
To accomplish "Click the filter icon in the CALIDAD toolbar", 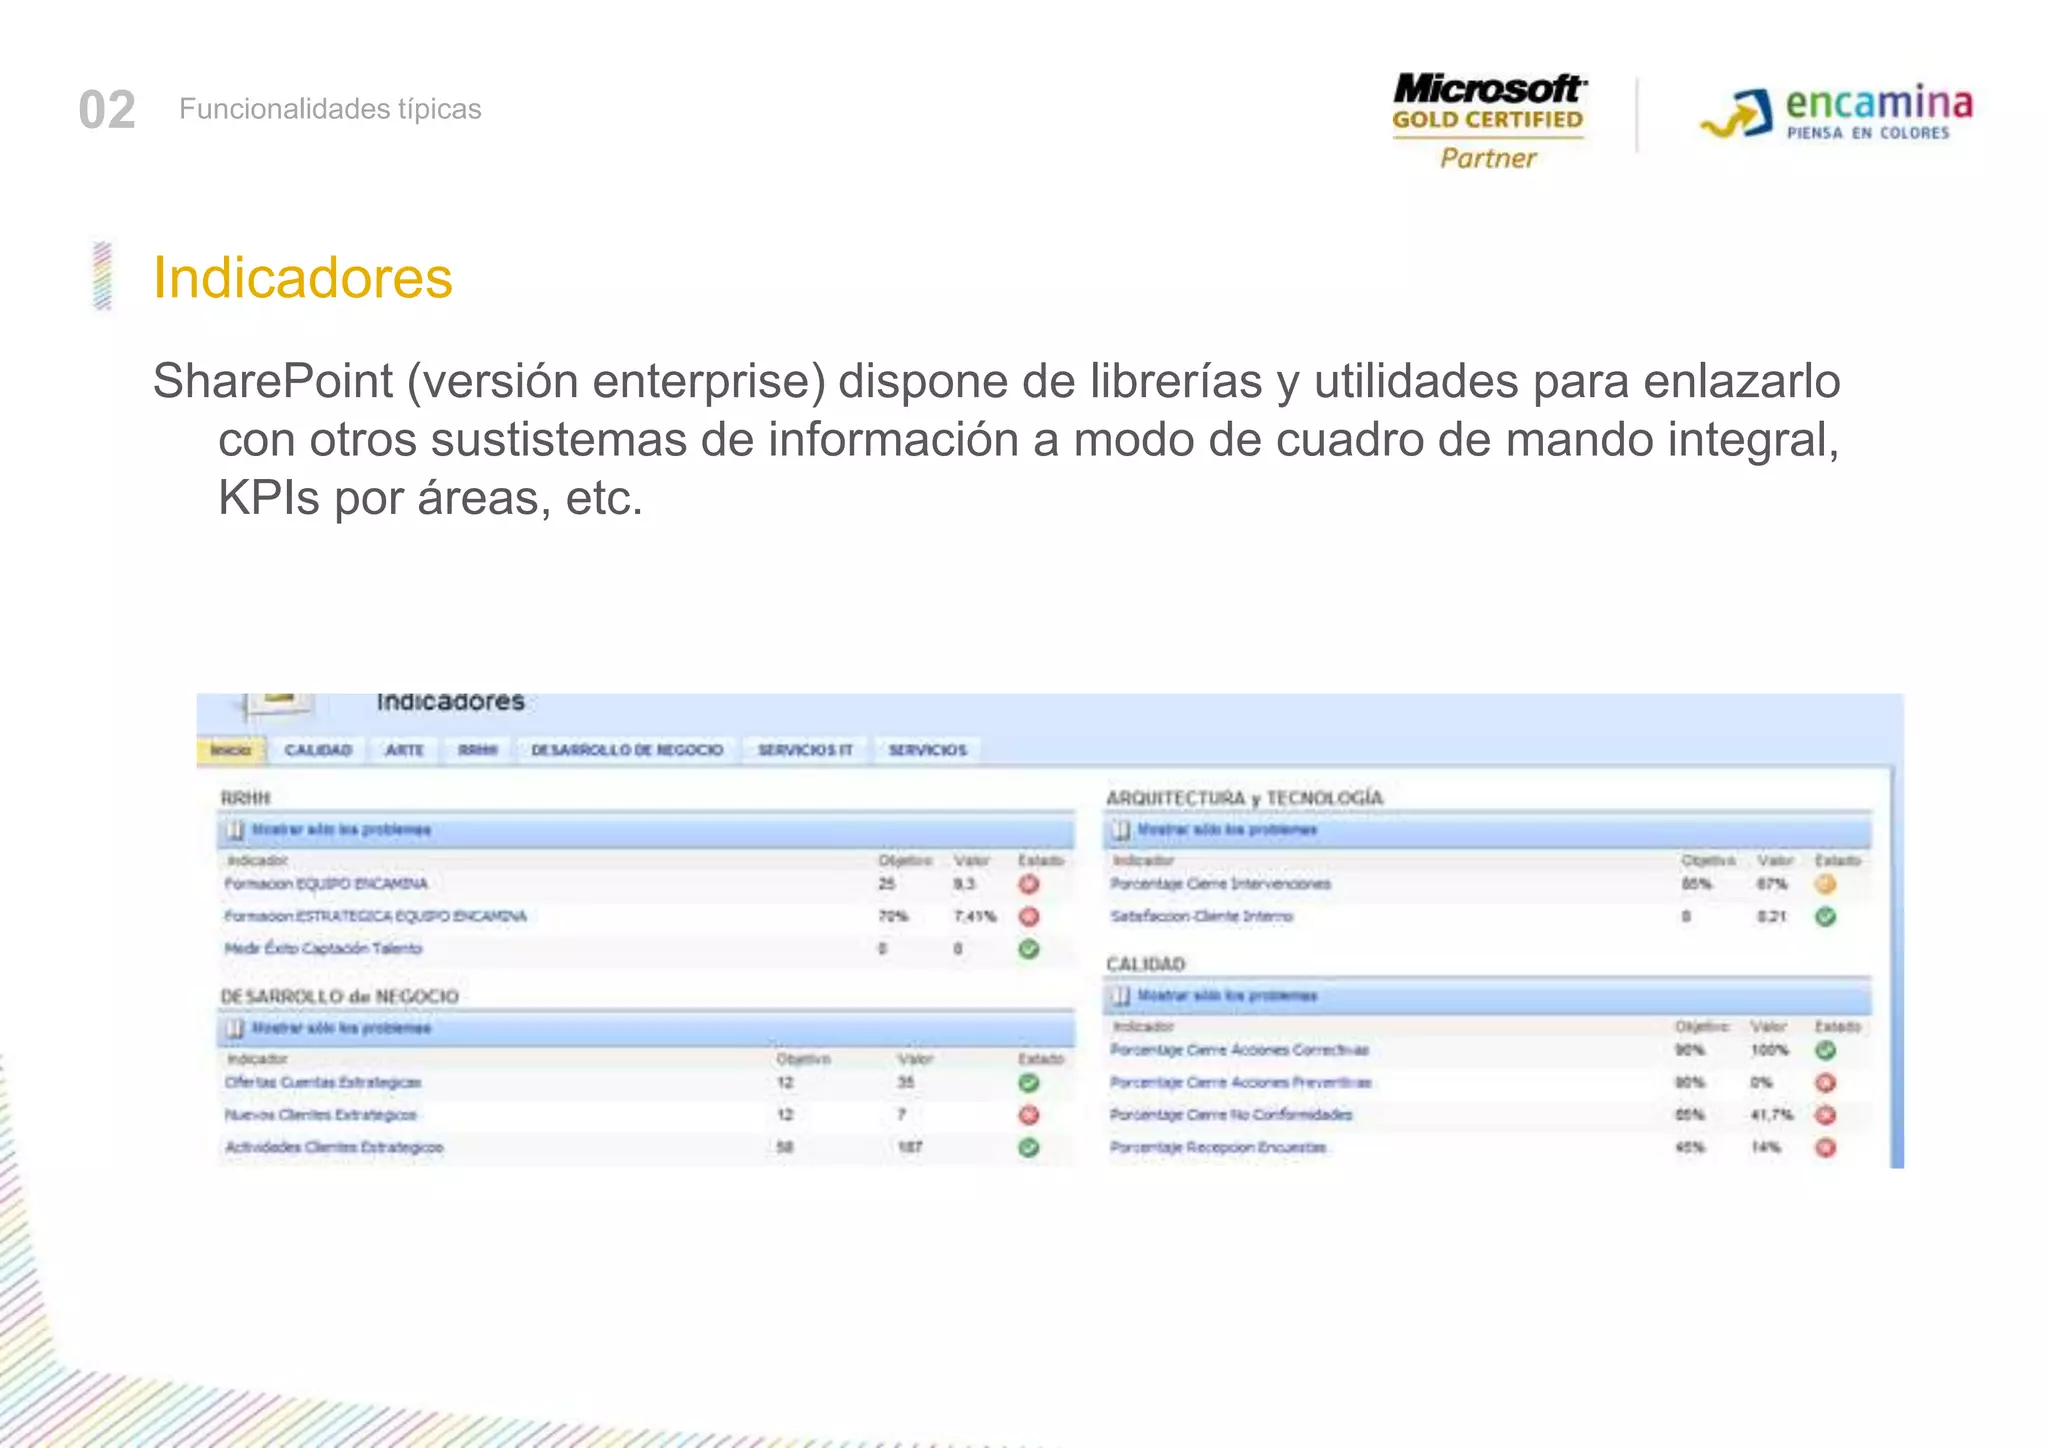I will [1121, 996].
